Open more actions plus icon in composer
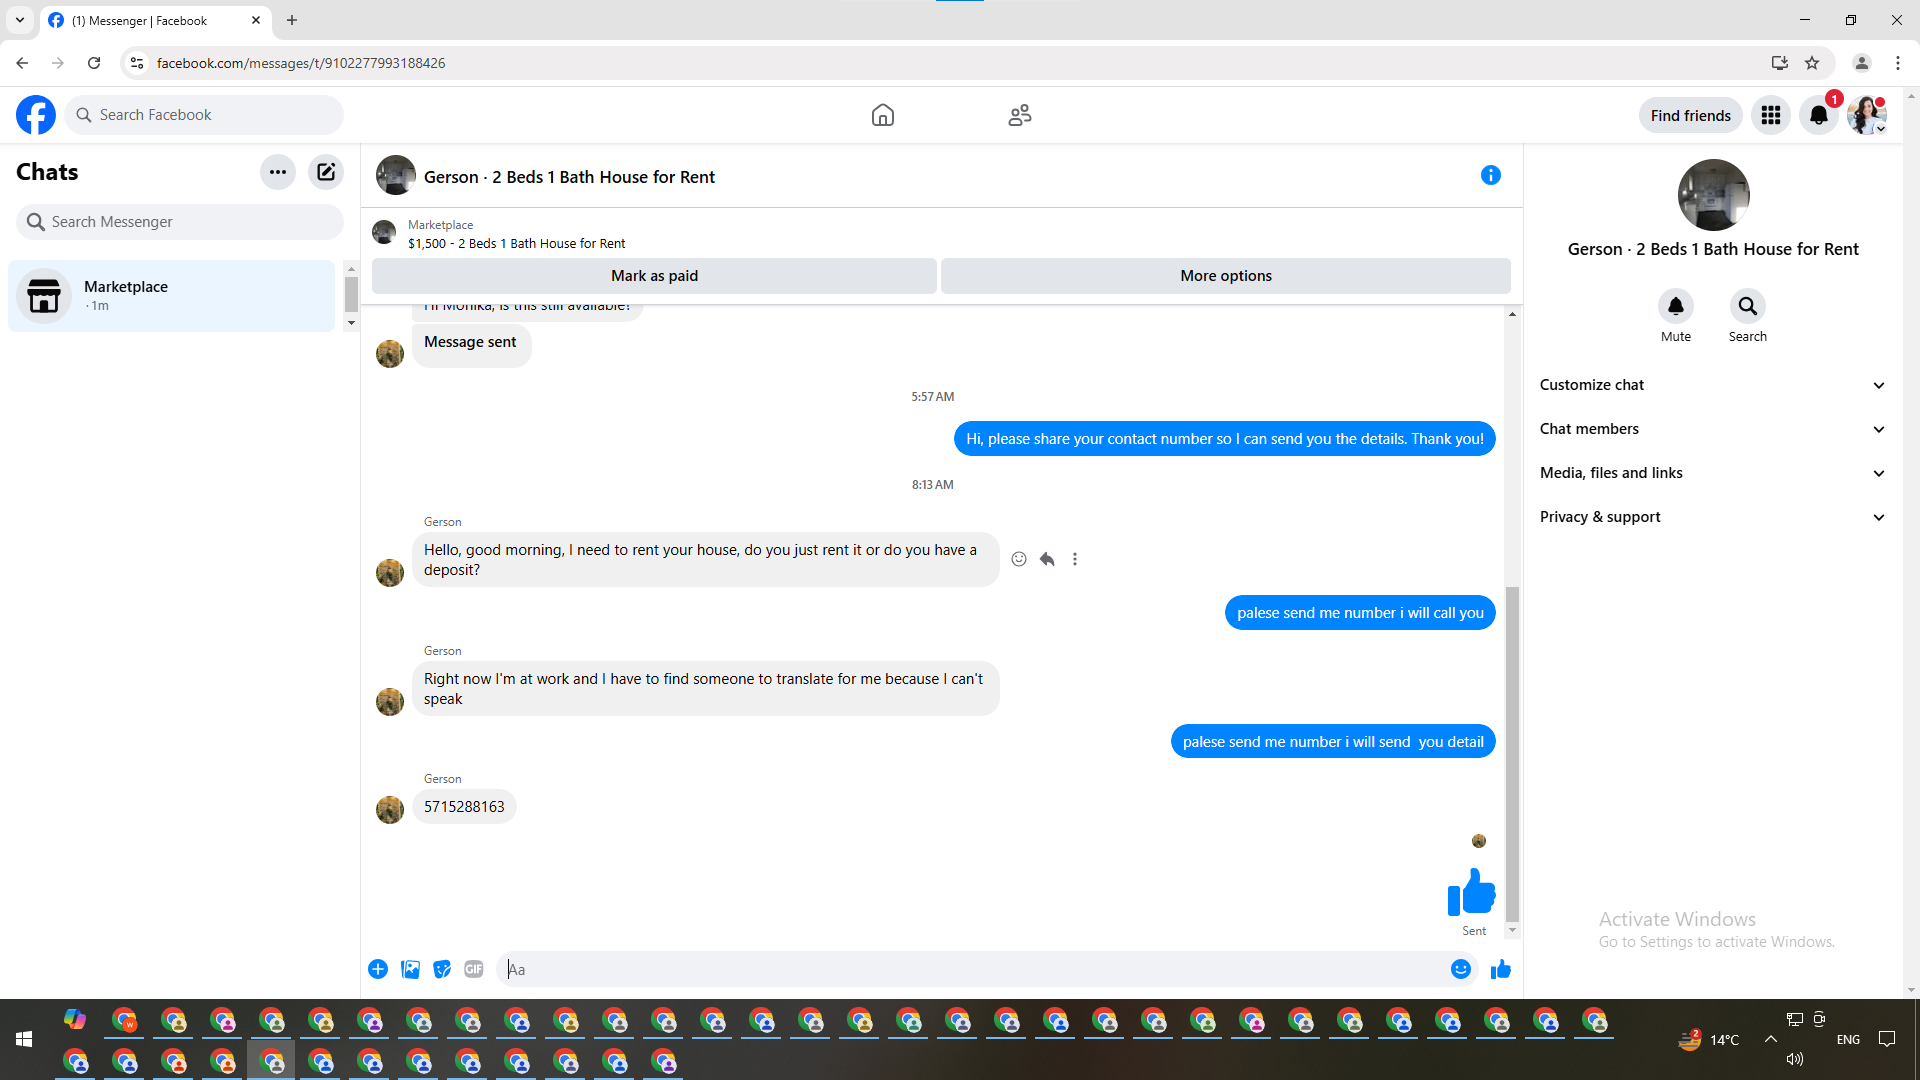 pyautogui.click(x=378, y=969)
